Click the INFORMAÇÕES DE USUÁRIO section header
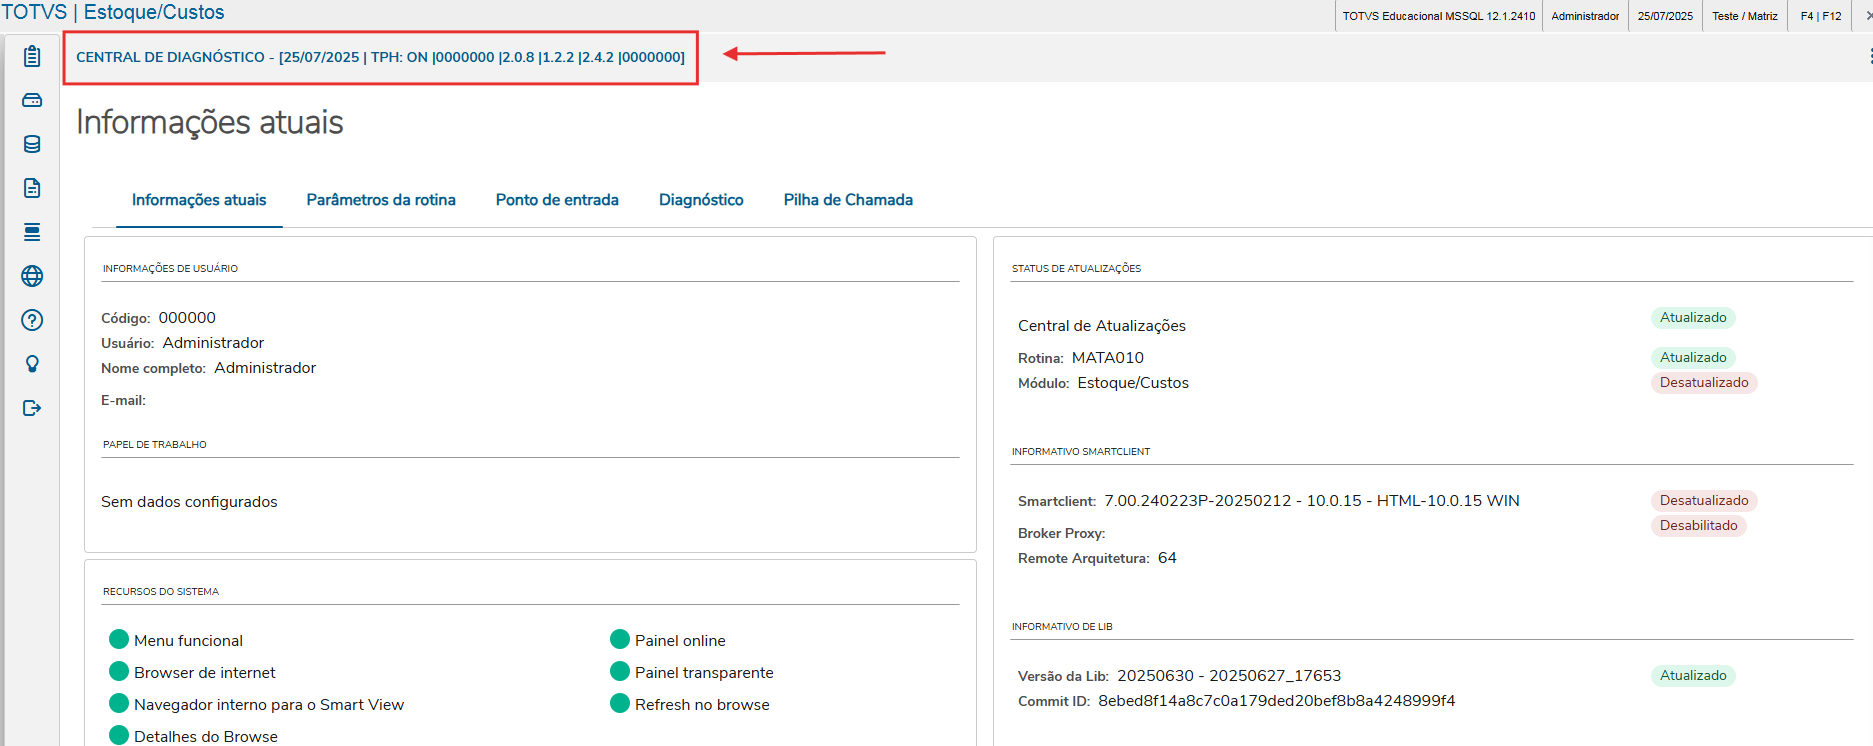The height and width of the screenshot is (746, 1873). coord(170,268)
